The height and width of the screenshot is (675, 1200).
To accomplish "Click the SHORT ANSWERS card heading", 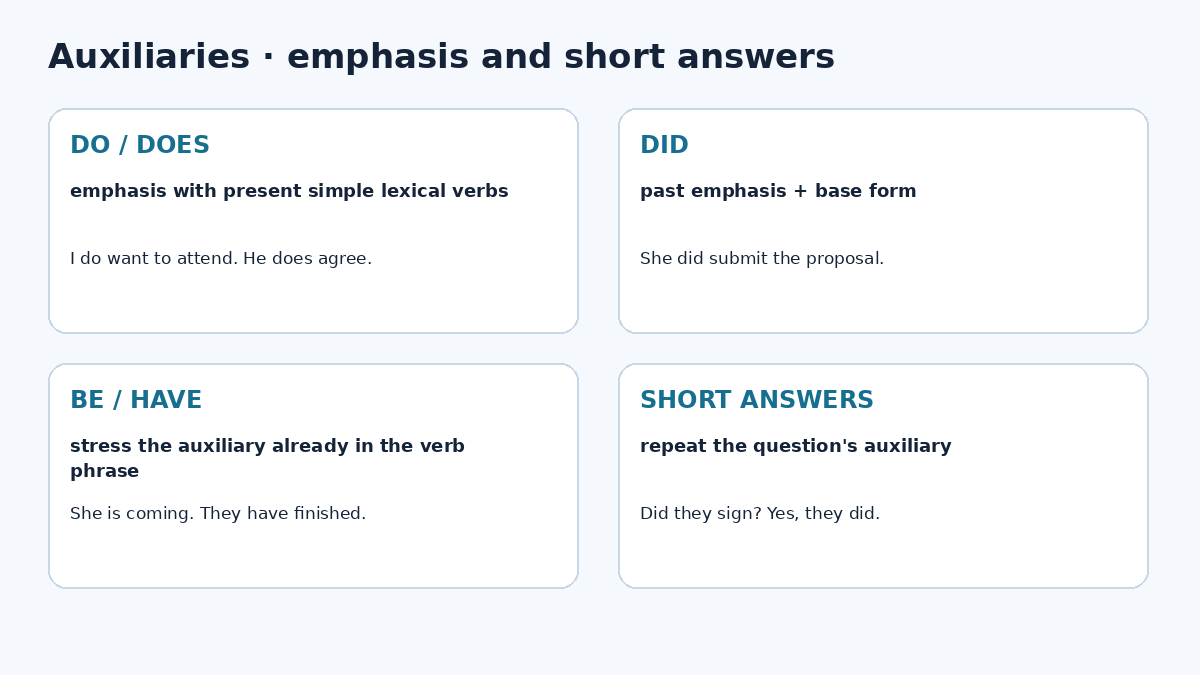I will click(757, 401).
